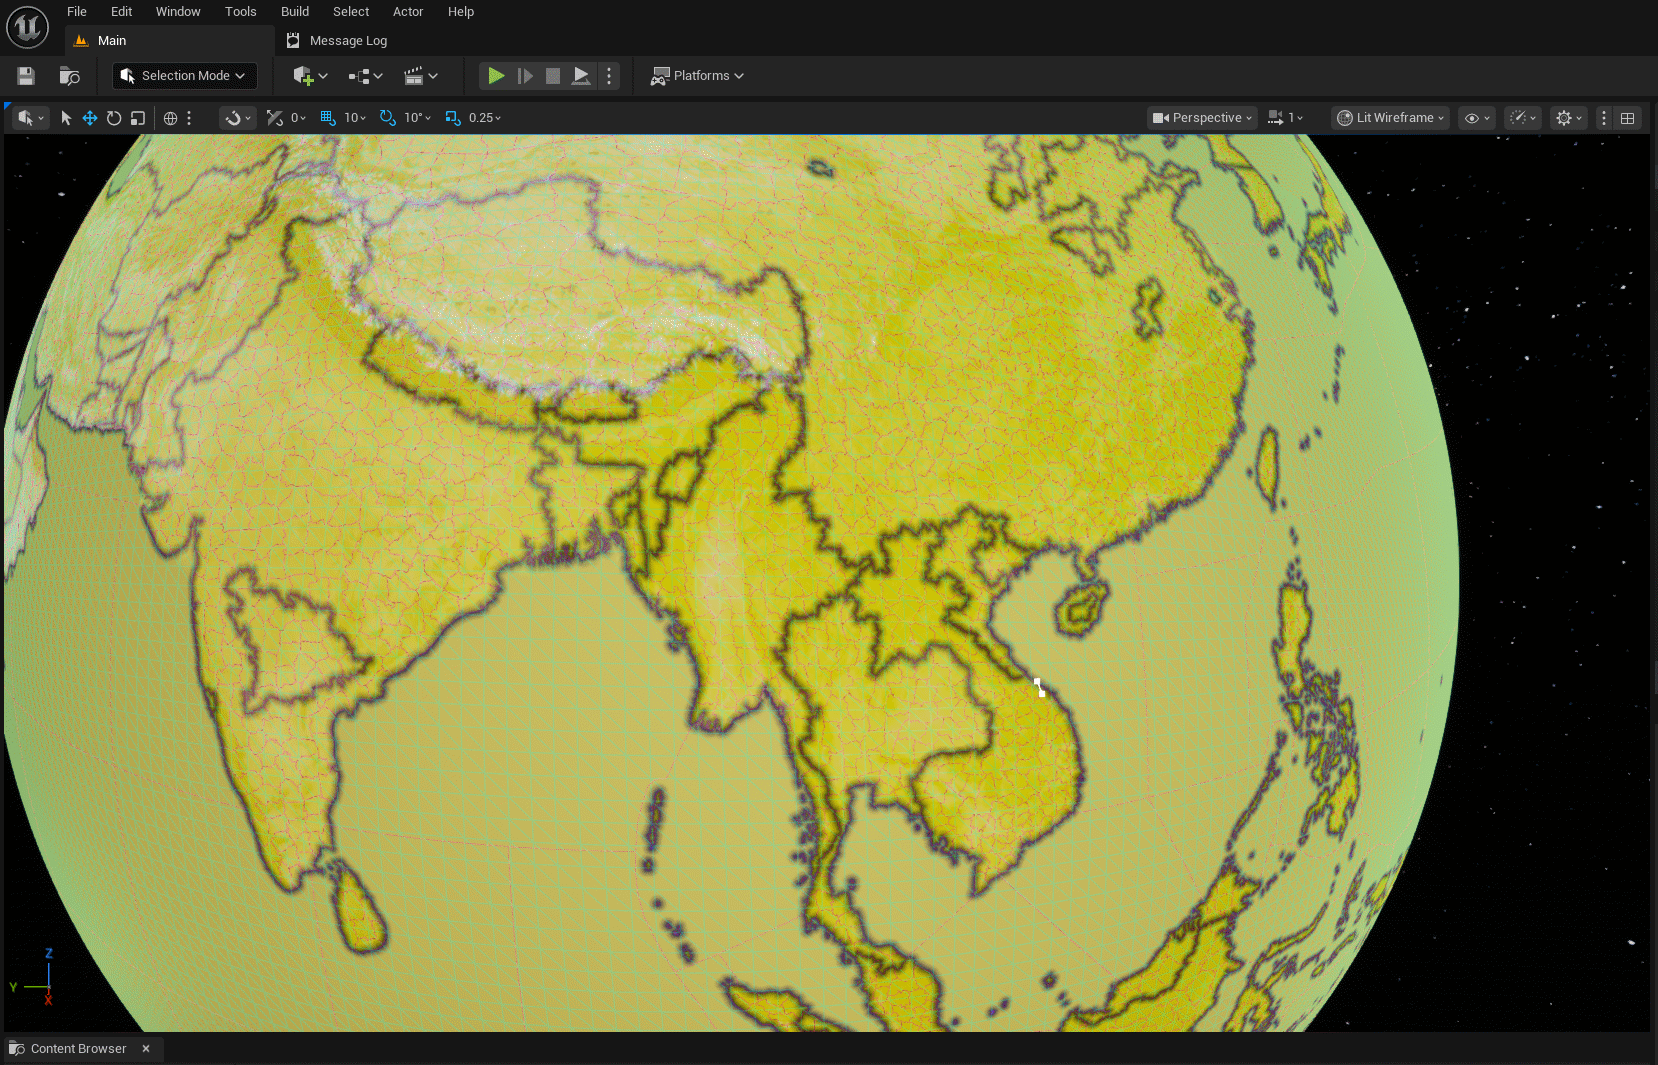Activate the Translate move tool
The image size is (1658, 1065).
(x=90, y=118)
